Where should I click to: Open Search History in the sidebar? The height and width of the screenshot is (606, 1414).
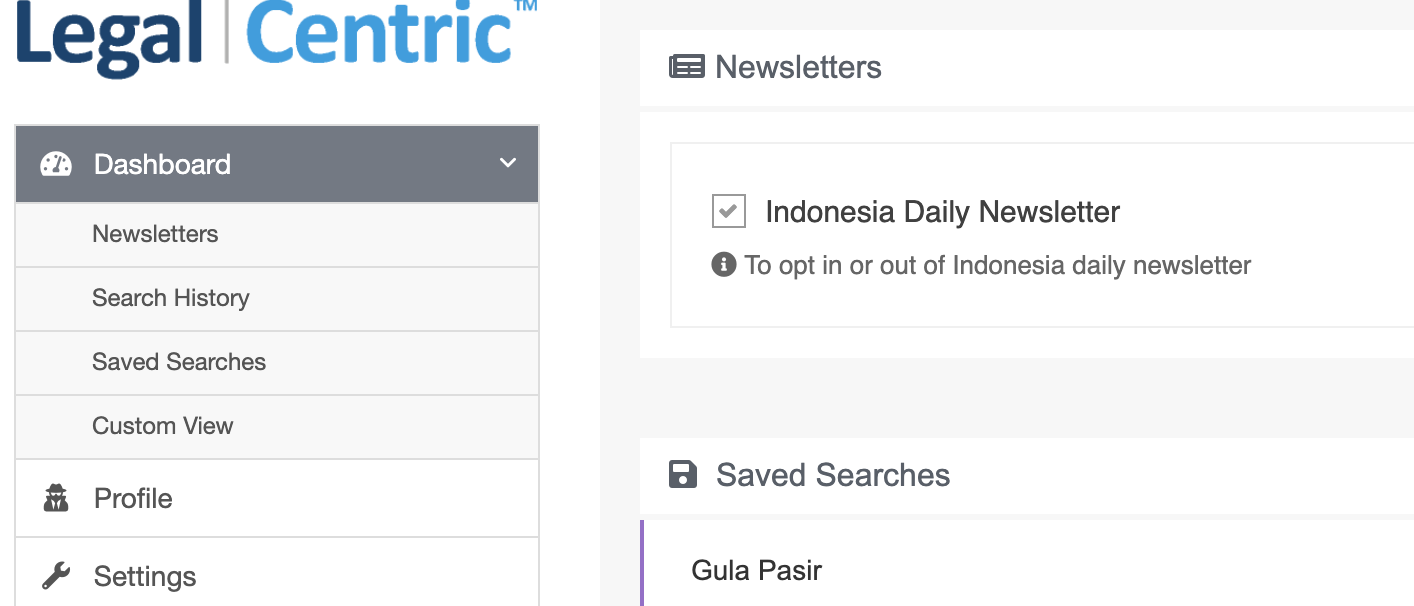(x=171, y=298)
